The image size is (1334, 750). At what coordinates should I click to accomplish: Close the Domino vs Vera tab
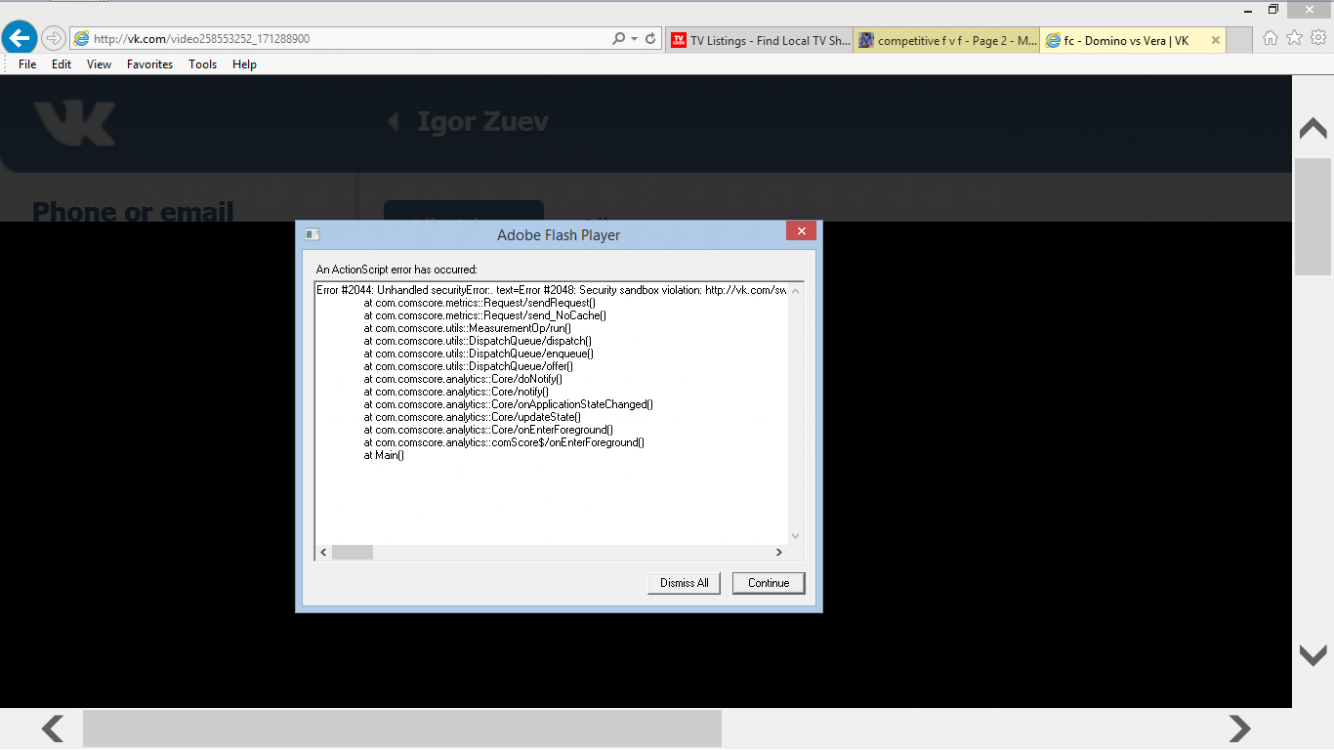pyautogui.click(x=1215, y=41)
